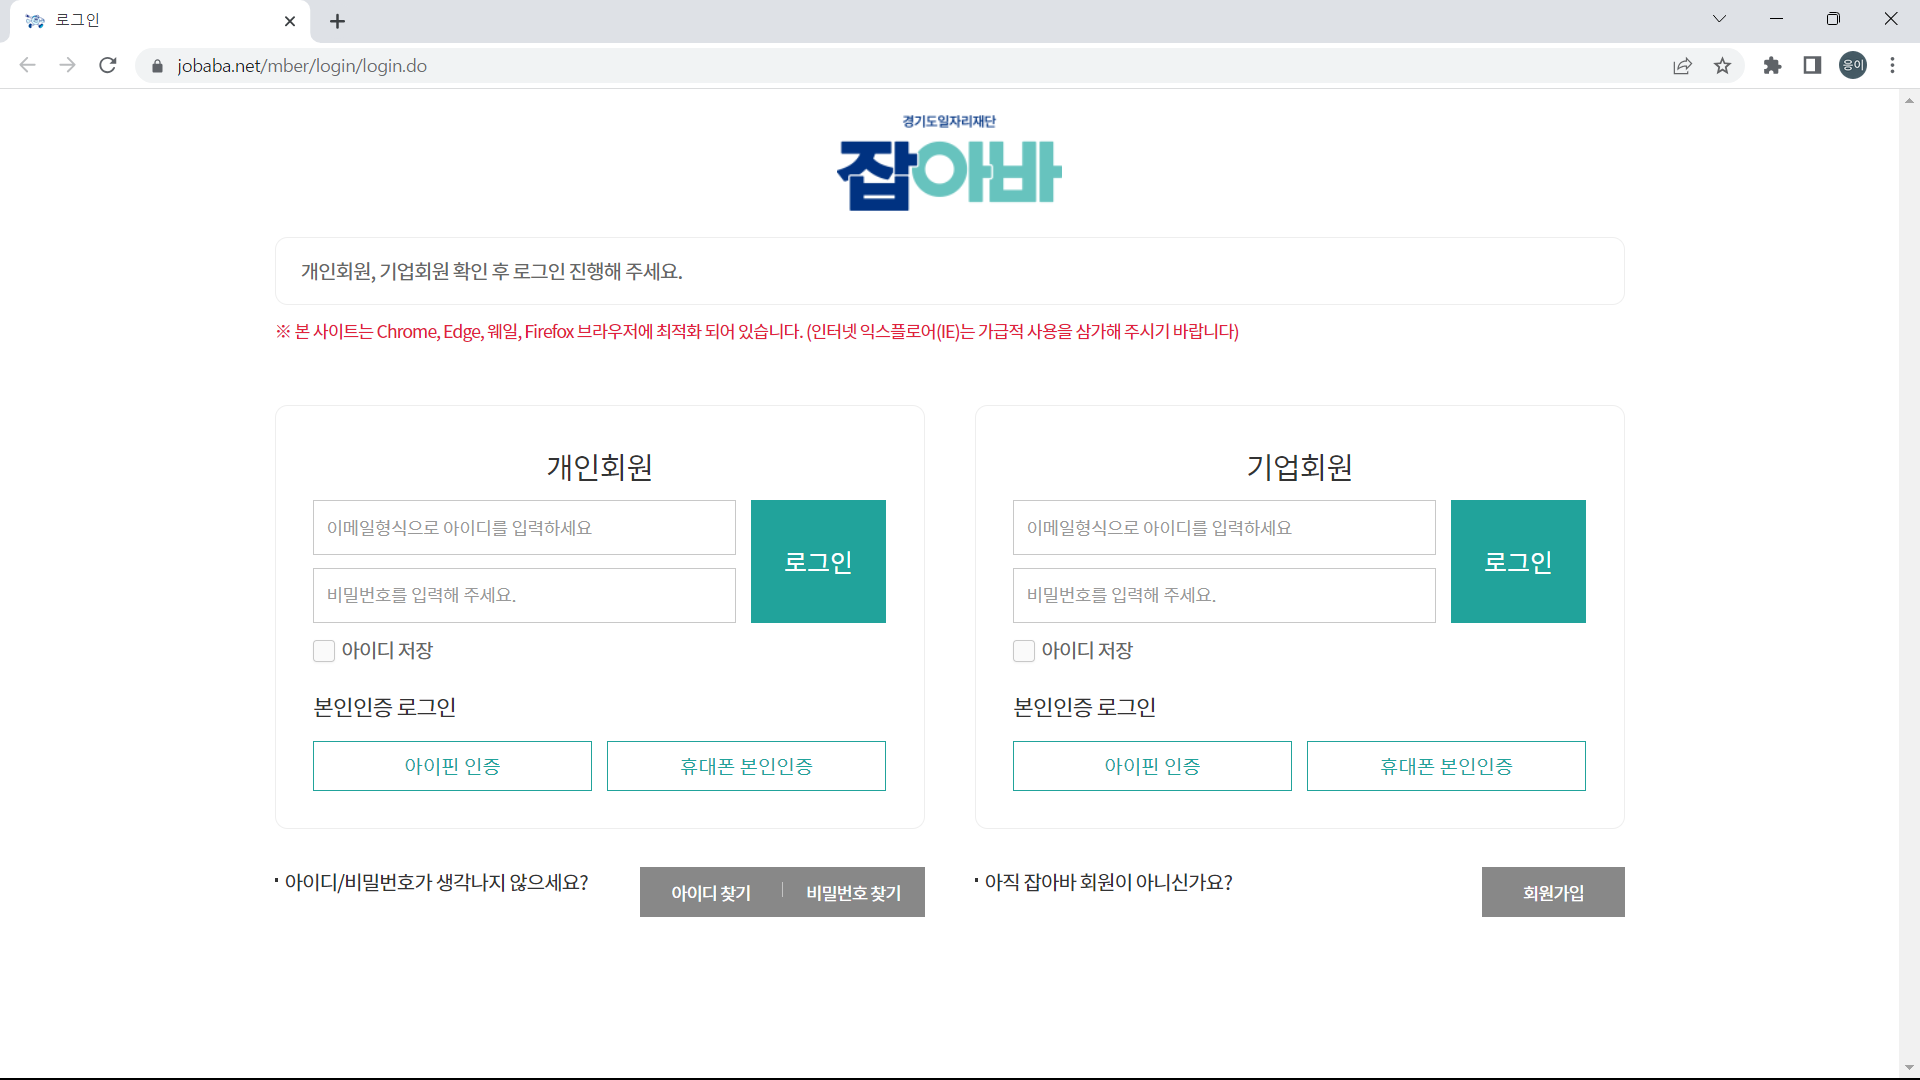1920x1080 pixels.
Task: Click the lock icon in address bar
Action: [x=156, y=65]
